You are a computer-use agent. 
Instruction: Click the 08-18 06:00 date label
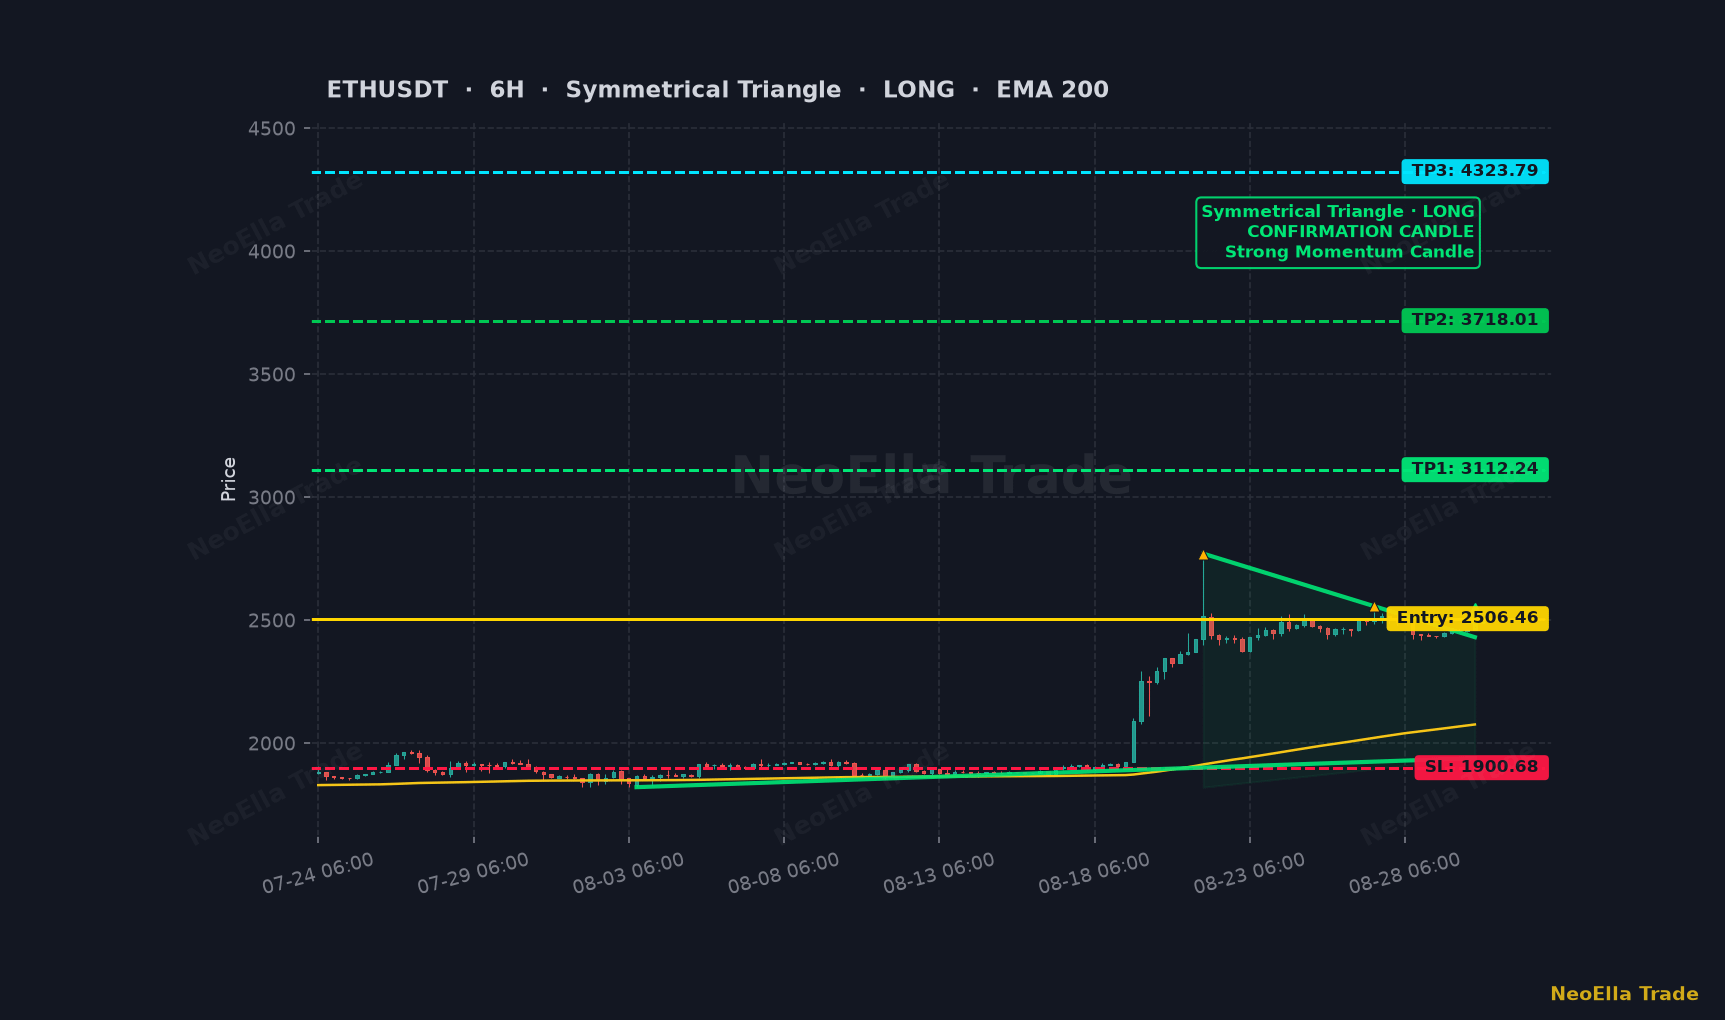pos(1094,873)
